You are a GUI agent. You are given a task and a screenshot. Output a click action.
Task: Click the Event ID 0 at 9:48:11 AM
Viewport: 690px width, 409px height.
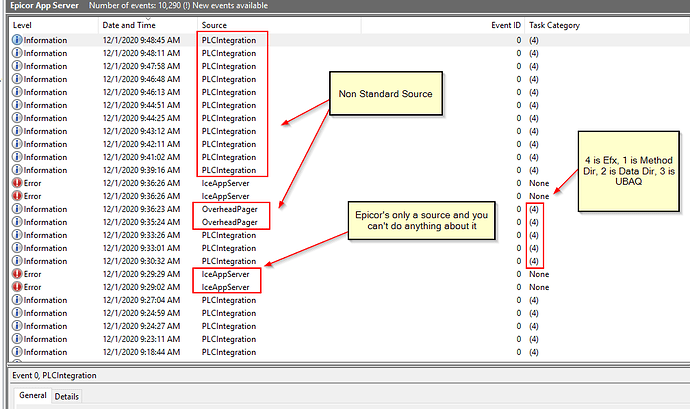519,53
